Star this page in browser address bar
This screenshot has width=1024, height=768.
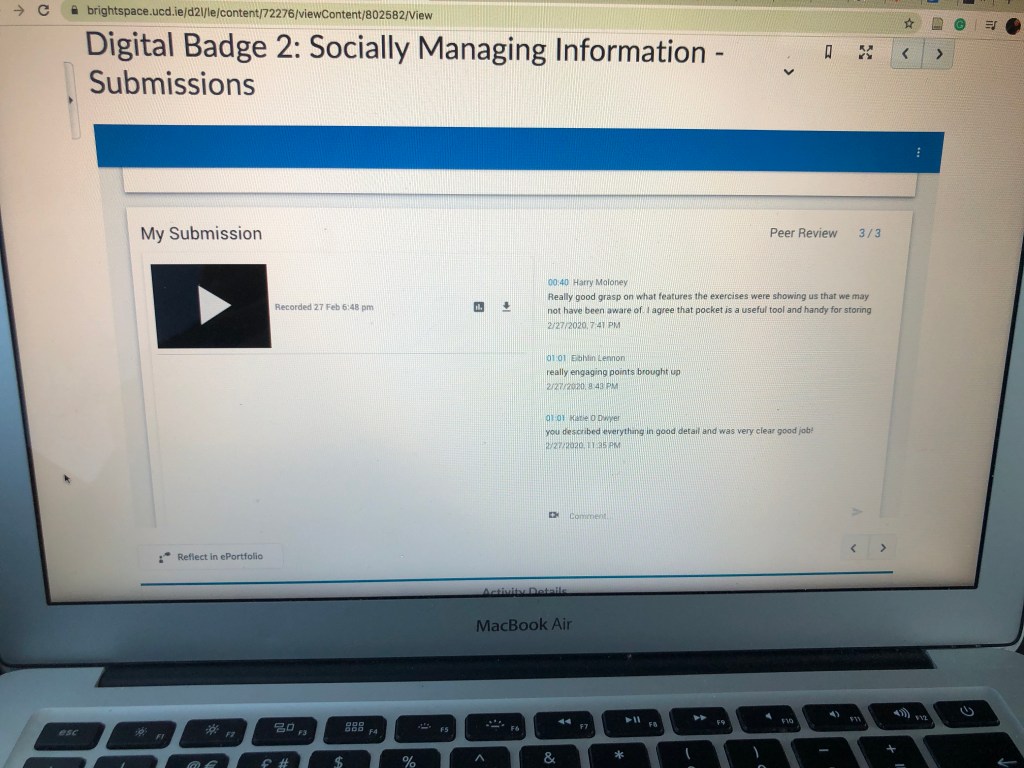pos(909,23)
